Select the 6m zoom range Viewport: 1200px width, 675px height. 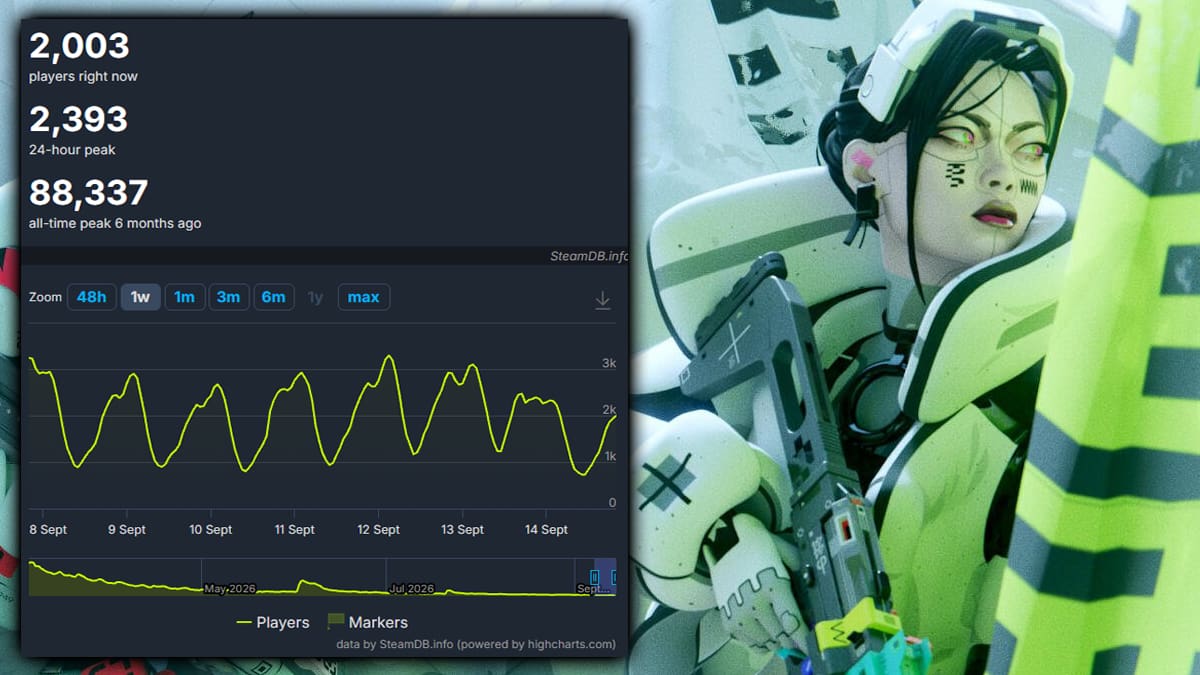[x=274, y=297]
